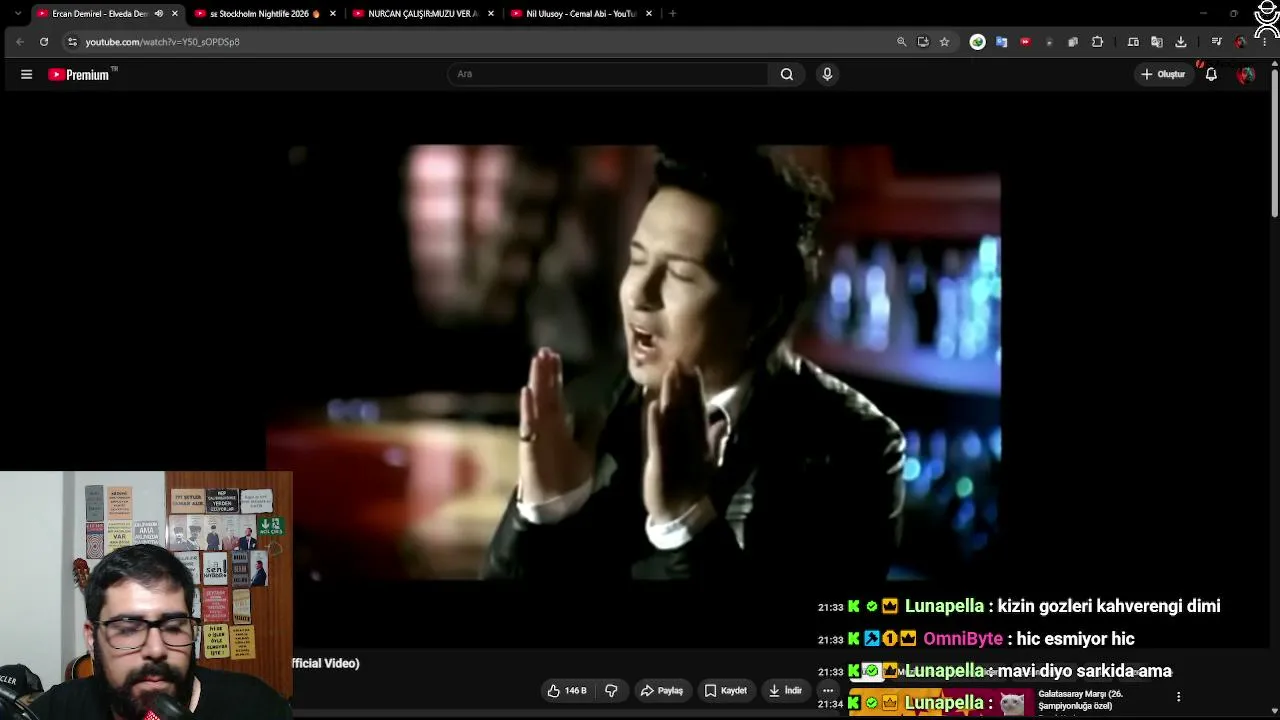Open the Chrome three-dot menu
The image size is (1280, 720).
pos(1265,42)
